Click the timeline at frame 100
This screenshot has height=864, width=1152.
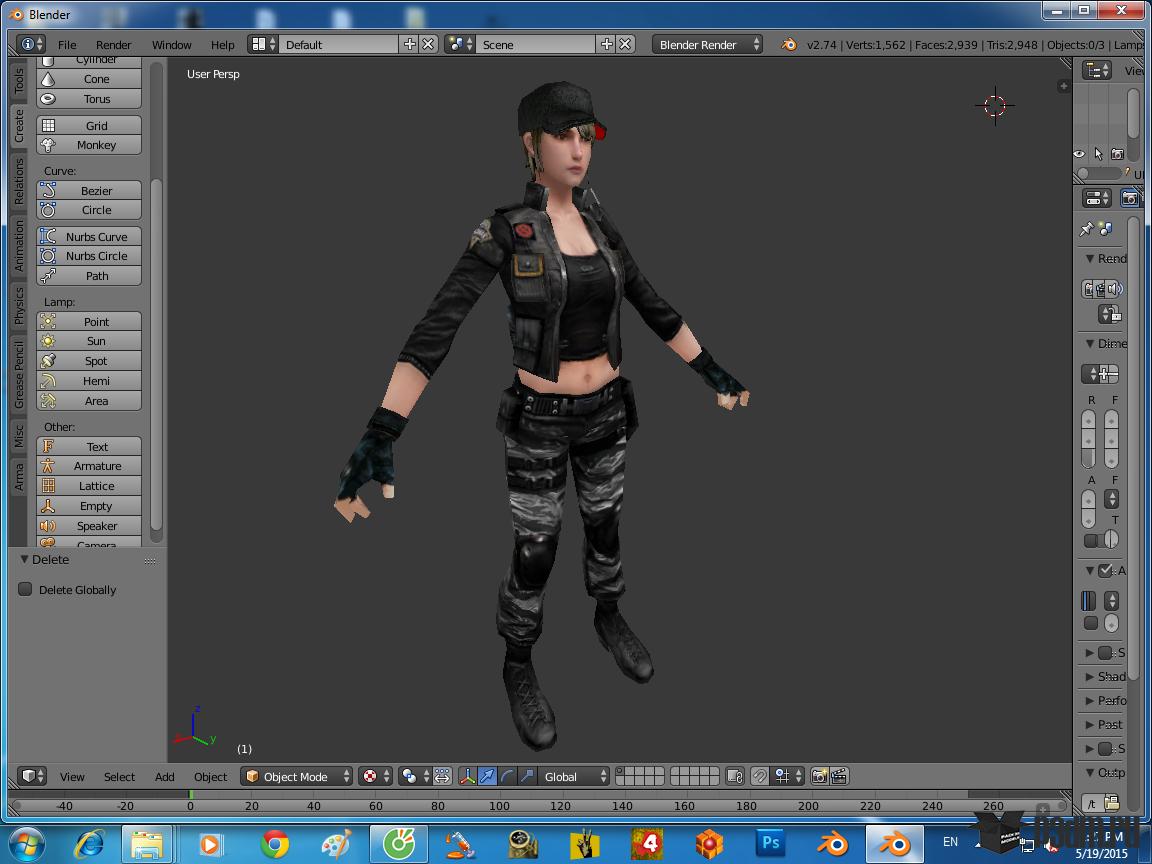(500, 806)
